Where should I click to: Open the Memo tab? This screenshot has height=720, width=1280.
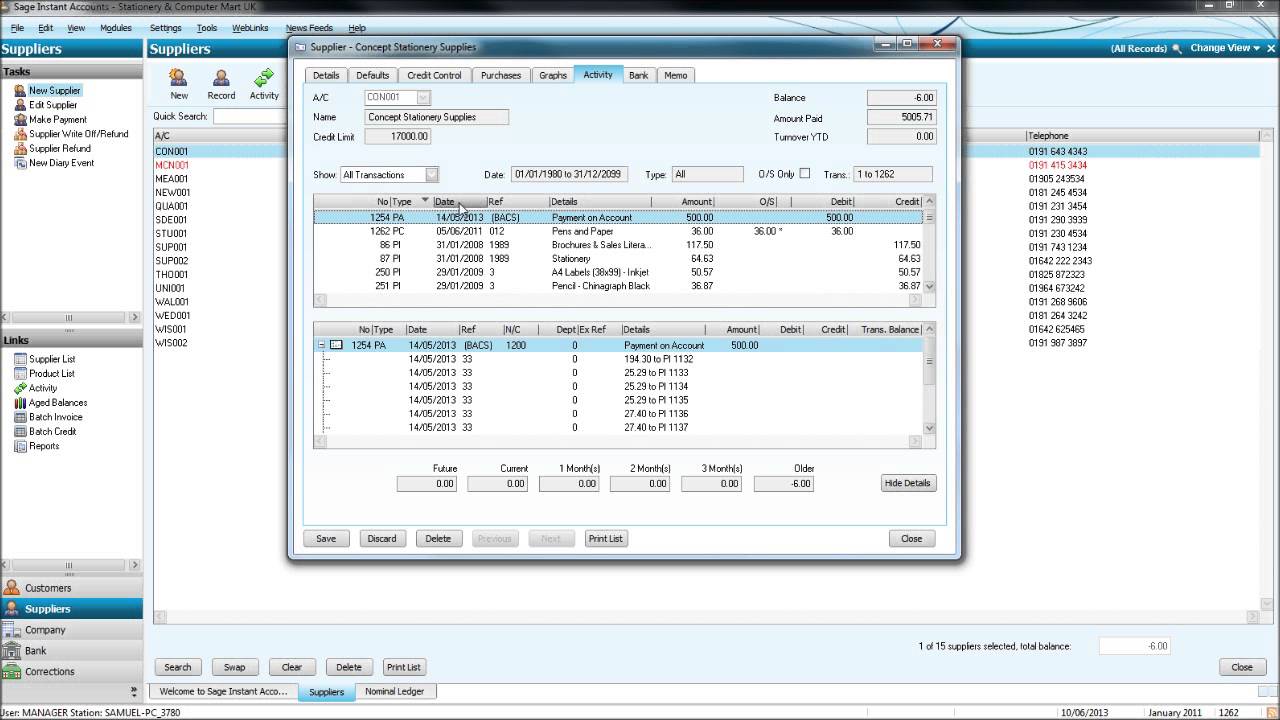(x=676, y=75)
